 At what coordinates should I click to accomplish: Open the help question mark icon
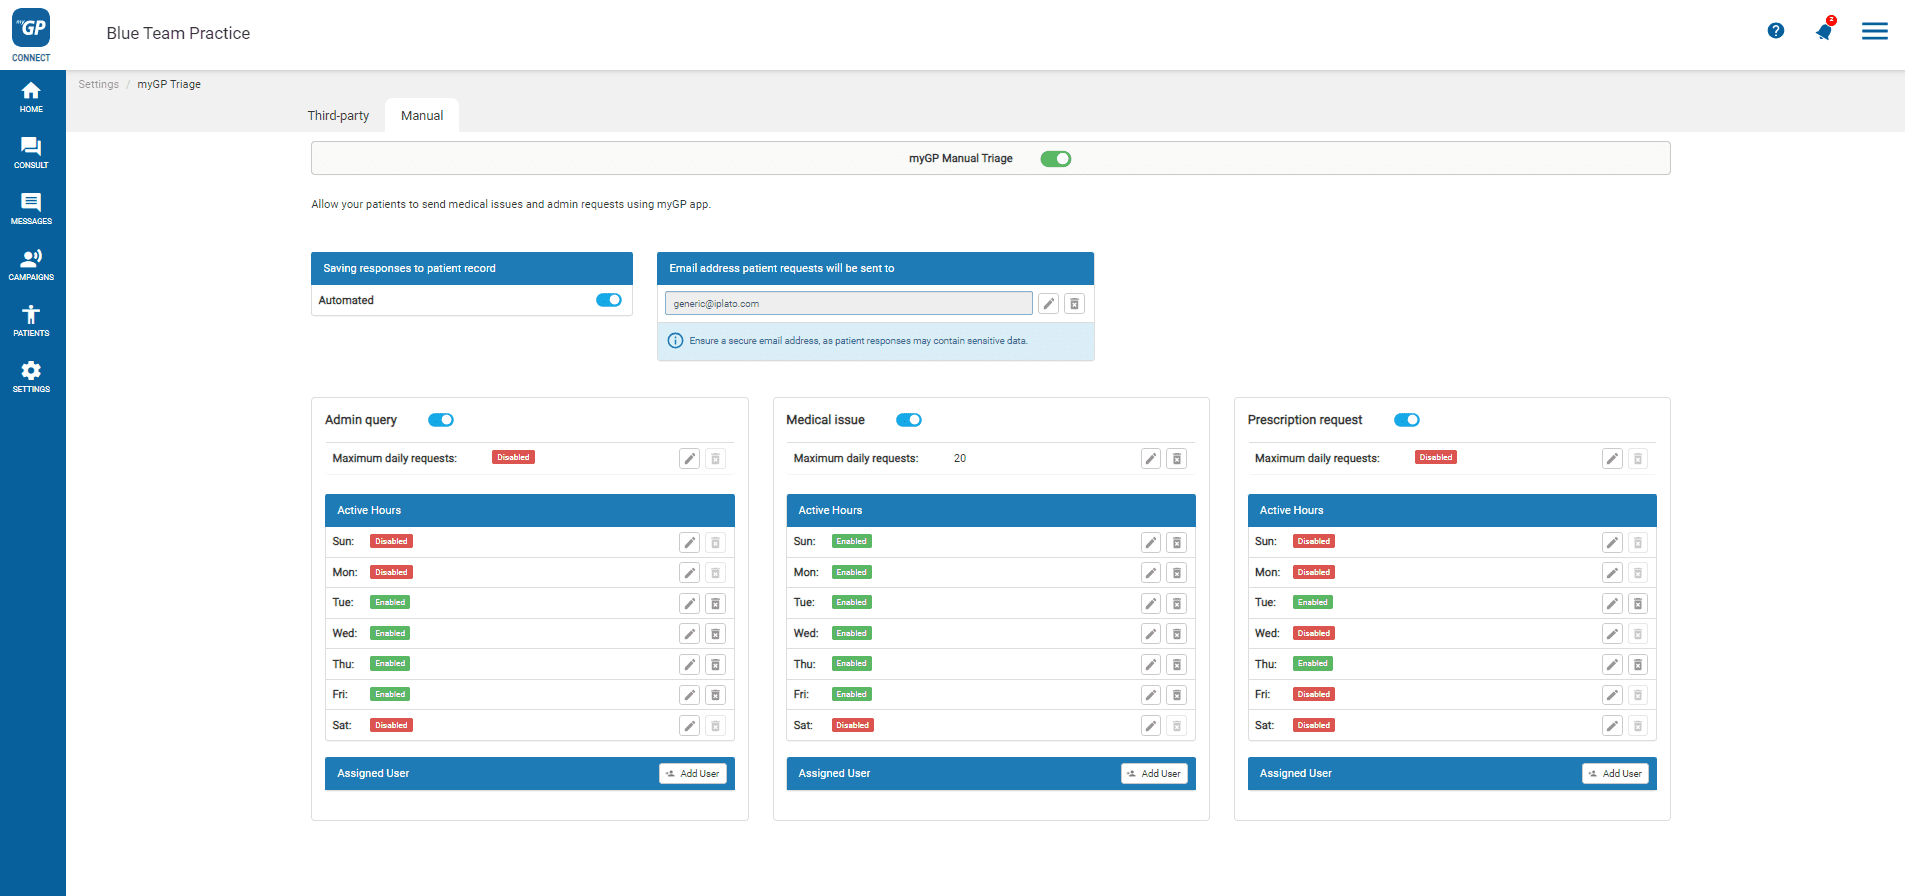[x=1776, y=31]
